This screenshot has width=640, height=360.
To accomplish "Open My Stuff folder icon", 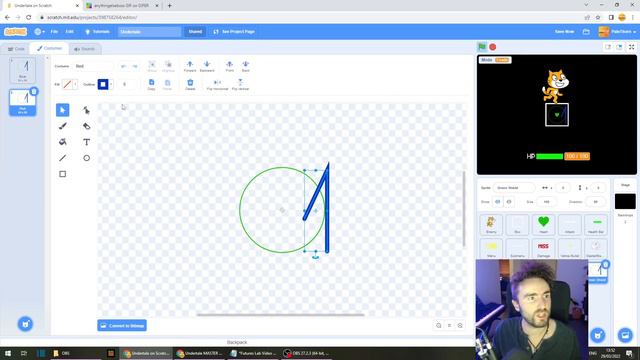I will (x=586, y=31).
